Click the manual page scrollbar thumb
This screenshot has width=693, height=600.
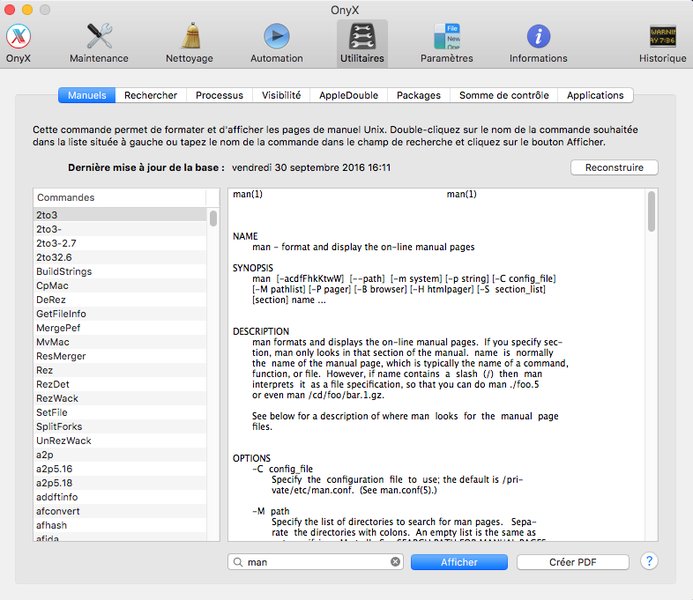[x=651, y=211]
